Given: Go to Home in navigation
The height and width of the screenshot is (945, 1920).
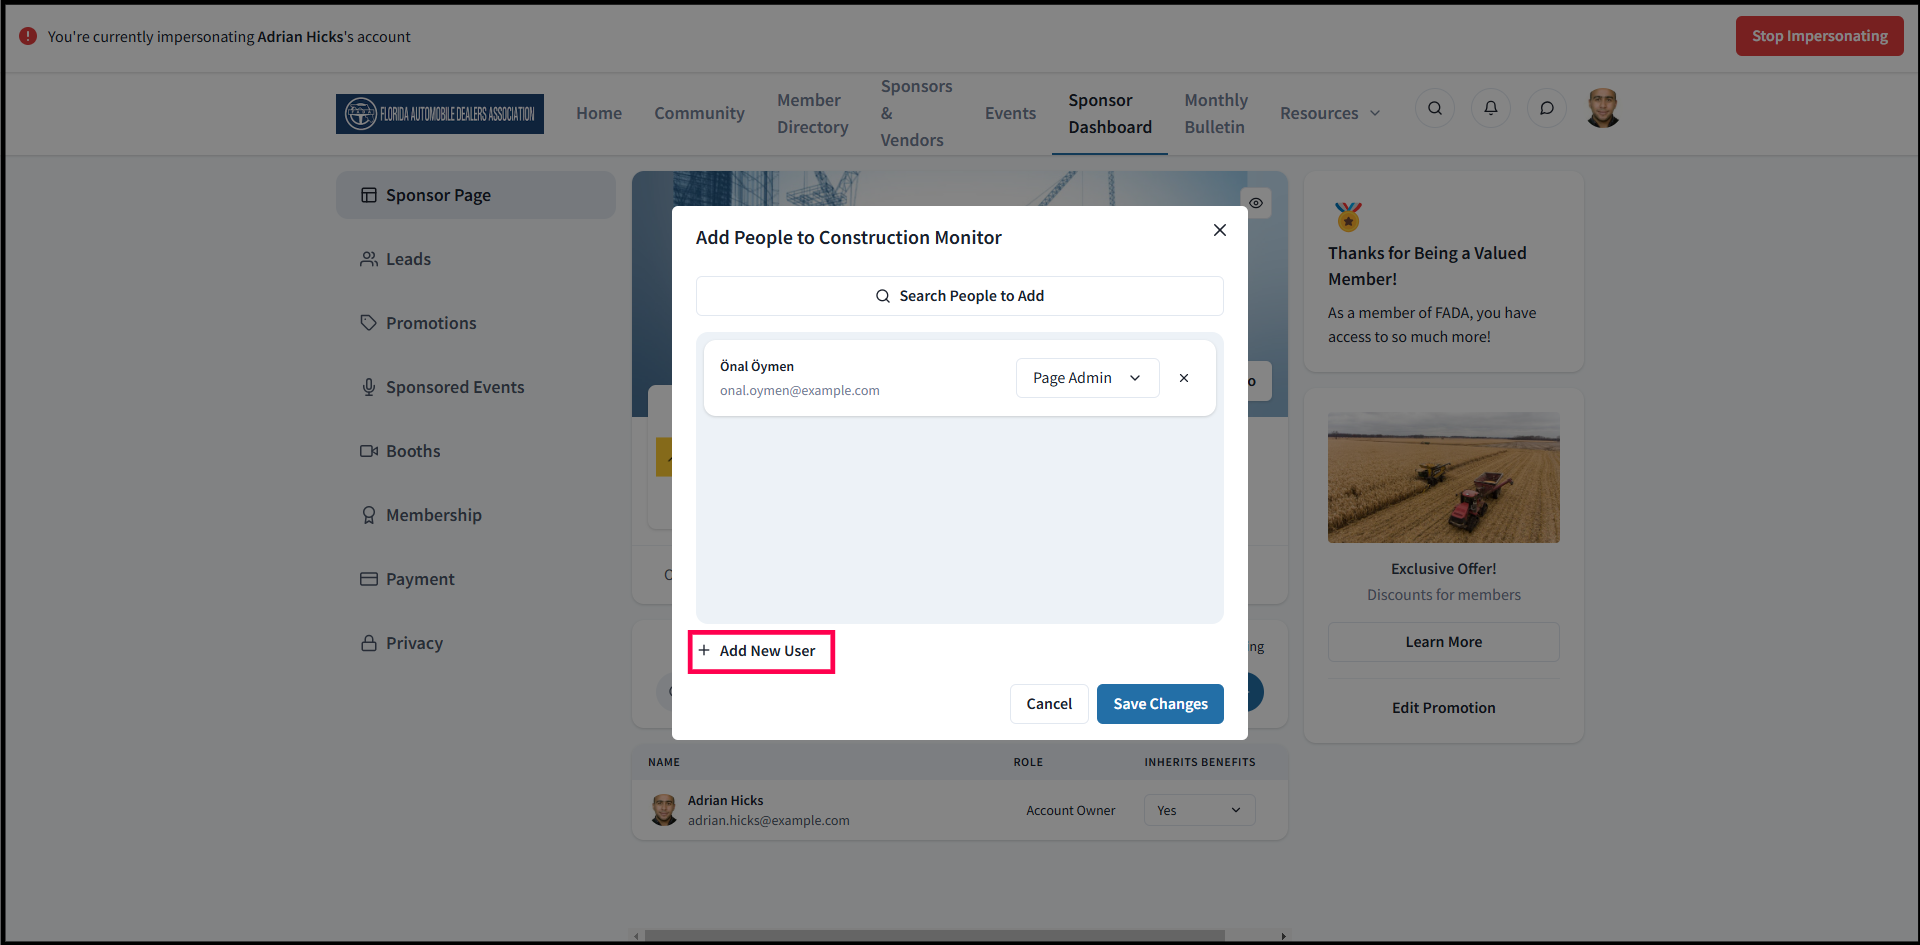Looking at the screenshot, I should (x=599, y=113).
